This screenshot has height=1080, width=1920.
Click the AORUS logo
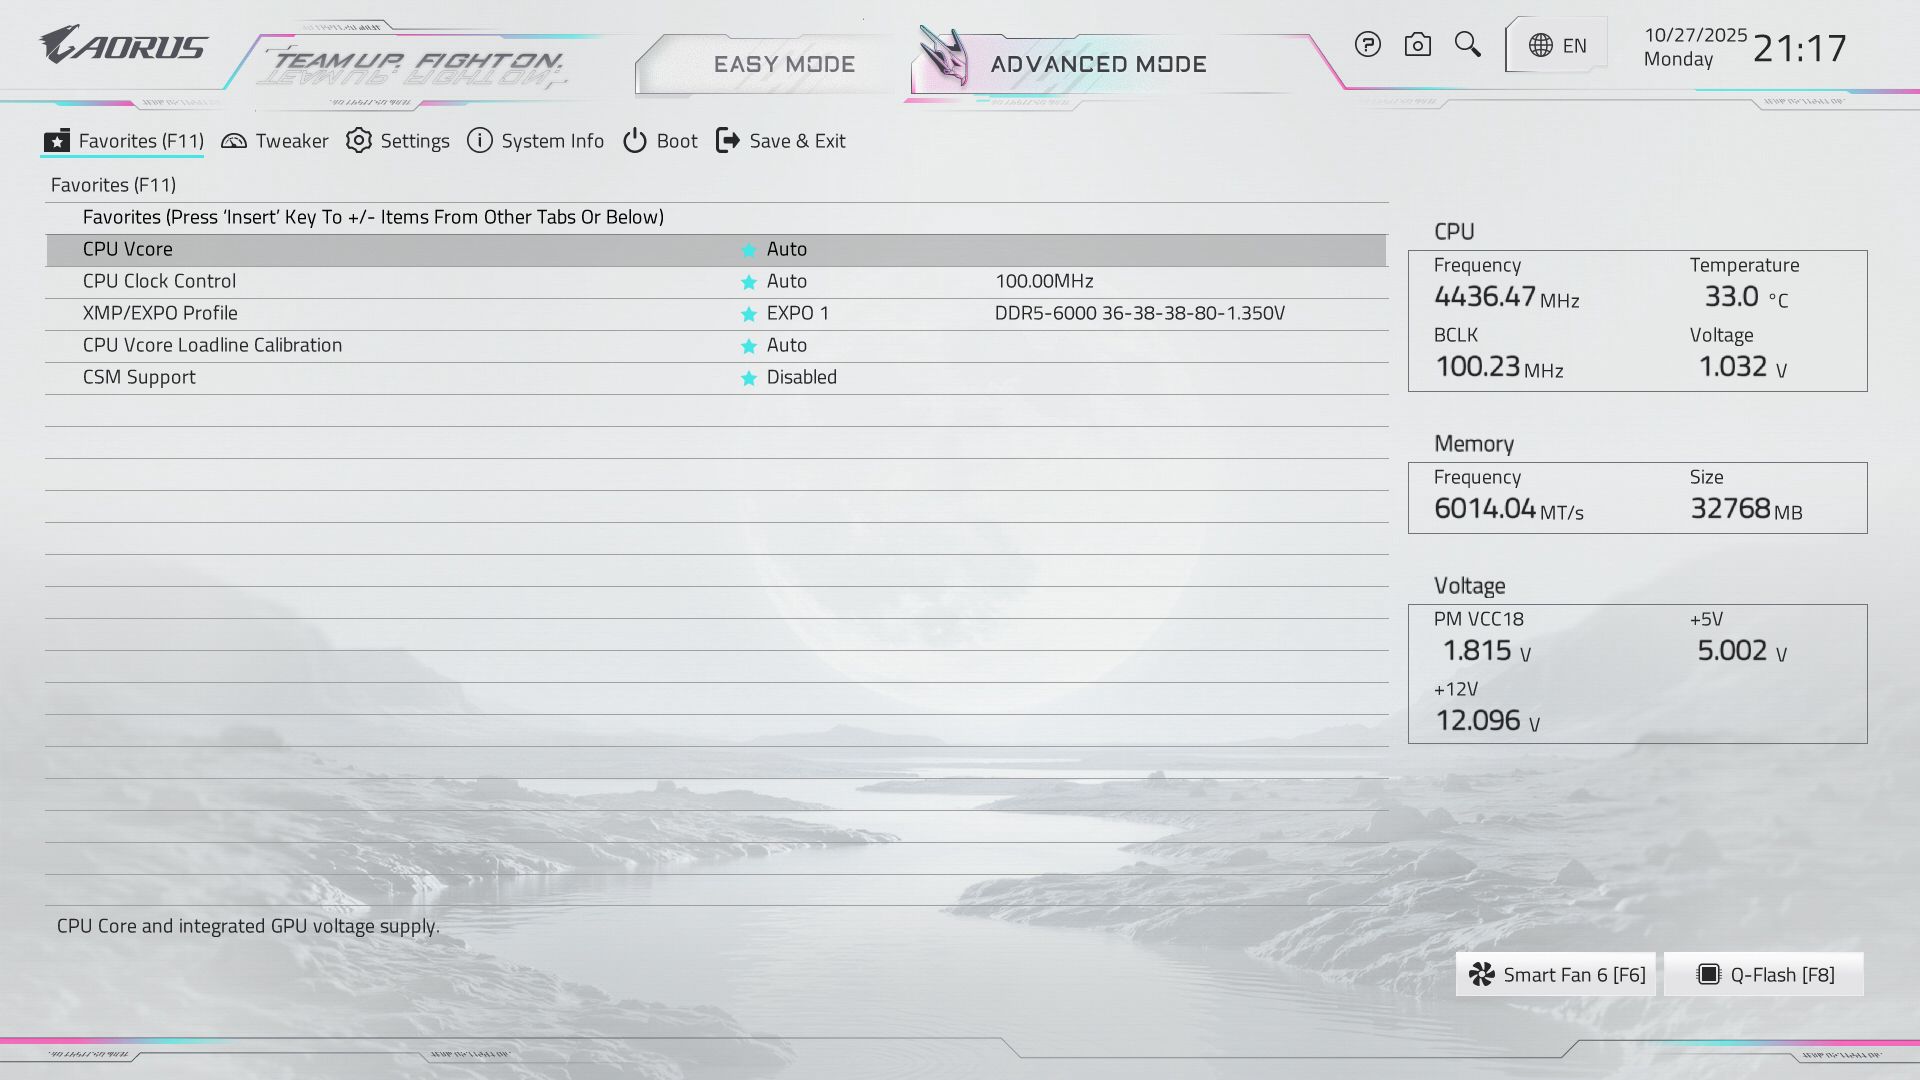pyautogui.click(x=123, y=45)
